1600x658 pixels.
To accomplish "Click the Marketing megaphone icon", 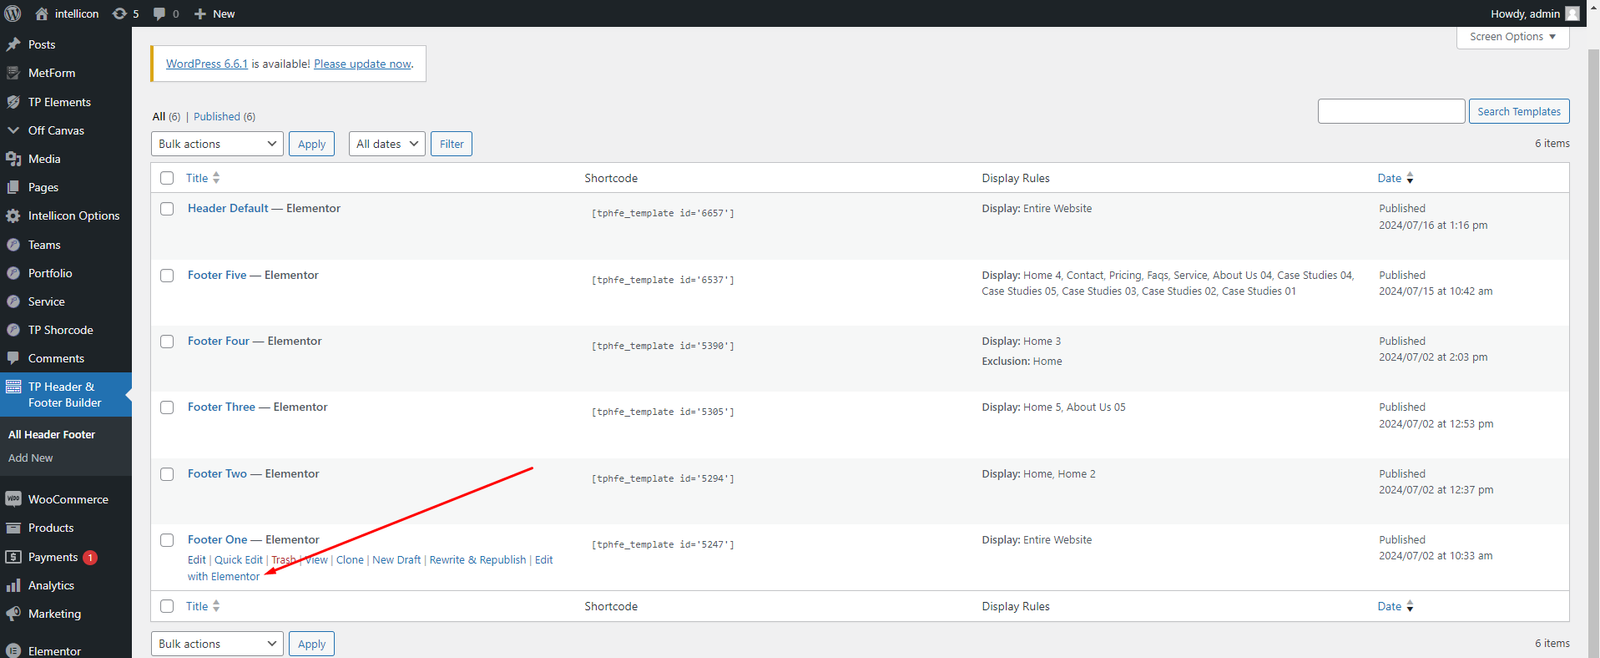I will (13, 614).
